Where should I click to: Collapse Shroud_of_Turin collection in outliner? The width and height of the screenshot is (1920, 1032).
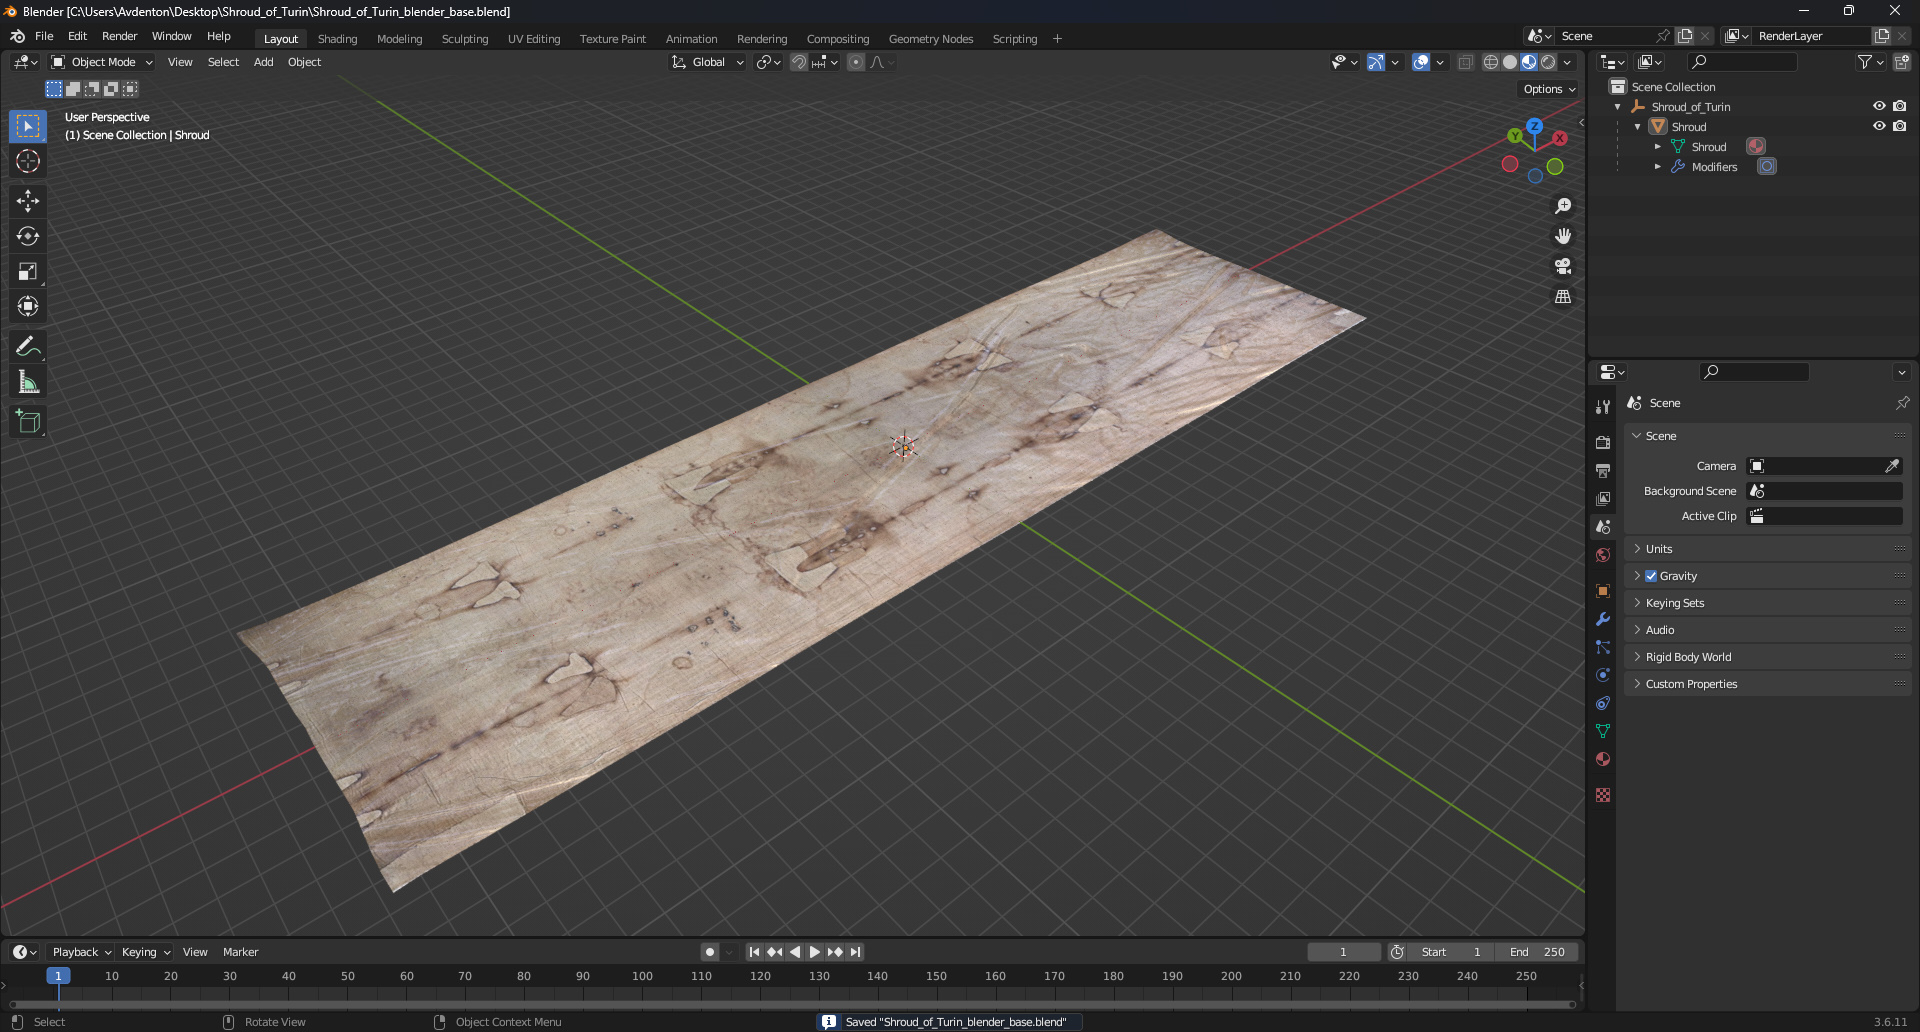click(x=1618, y=107)
